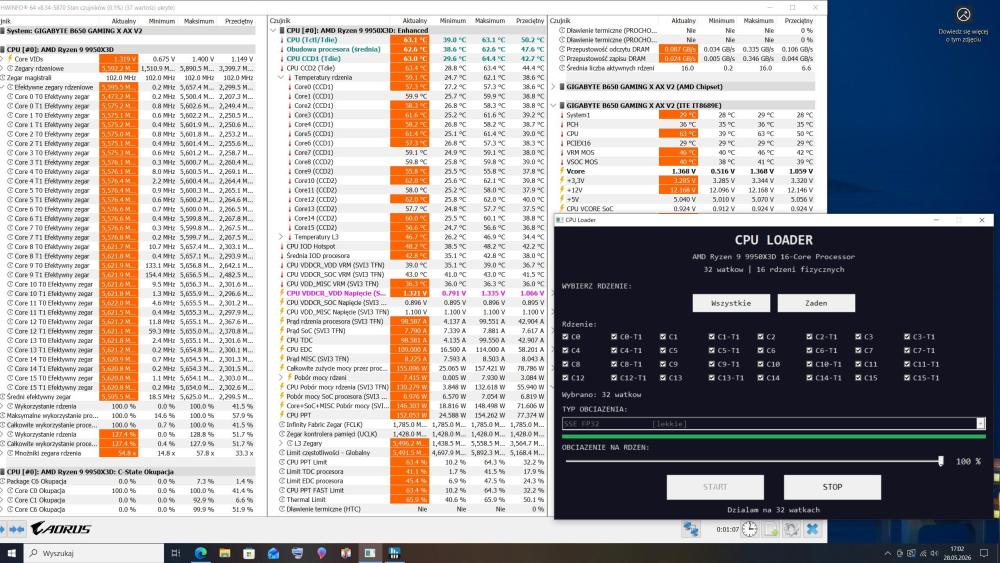Open the volume control tray icon
The height and width of the screenshot is (563, 1000).
(934, 553)
